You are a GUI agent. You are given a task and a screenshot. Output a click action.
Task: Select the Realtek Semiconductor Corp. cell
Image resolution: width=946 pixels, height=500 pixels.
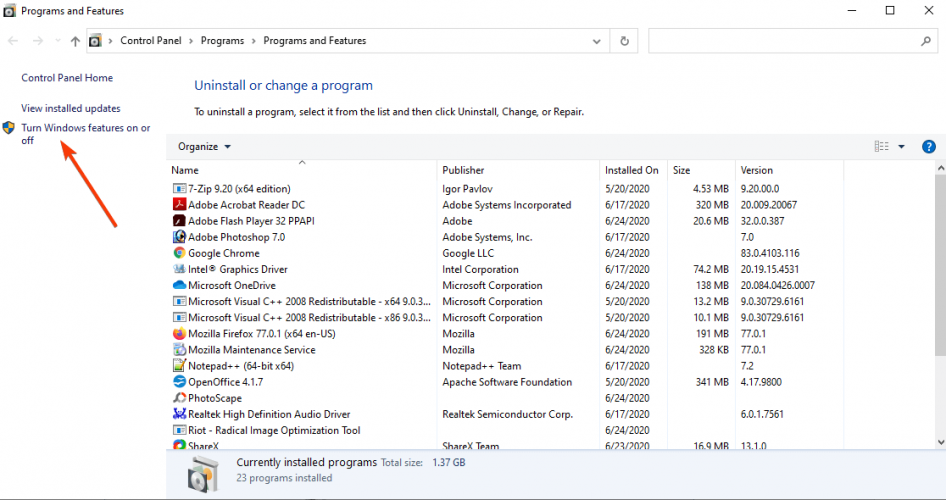pyautogui.click(x=507, y=414)
